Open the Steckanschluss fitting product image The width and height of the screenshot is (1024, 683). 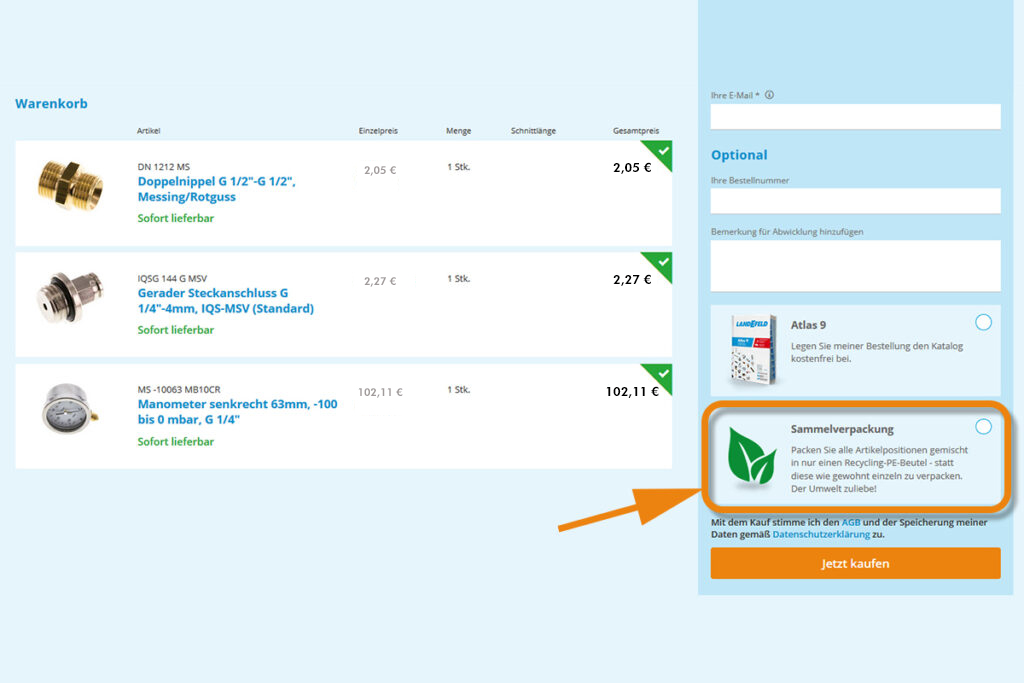coord(70,297)
